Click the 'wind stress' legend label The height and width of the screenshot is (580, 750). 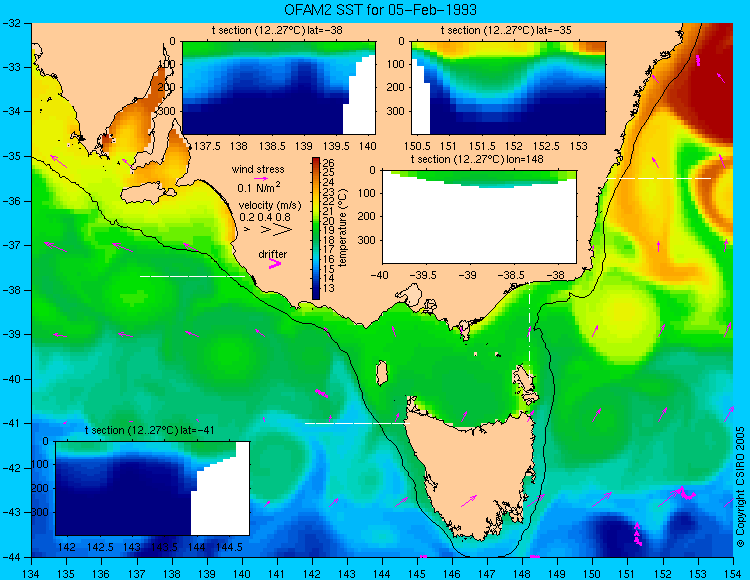[x=258, y=169]
